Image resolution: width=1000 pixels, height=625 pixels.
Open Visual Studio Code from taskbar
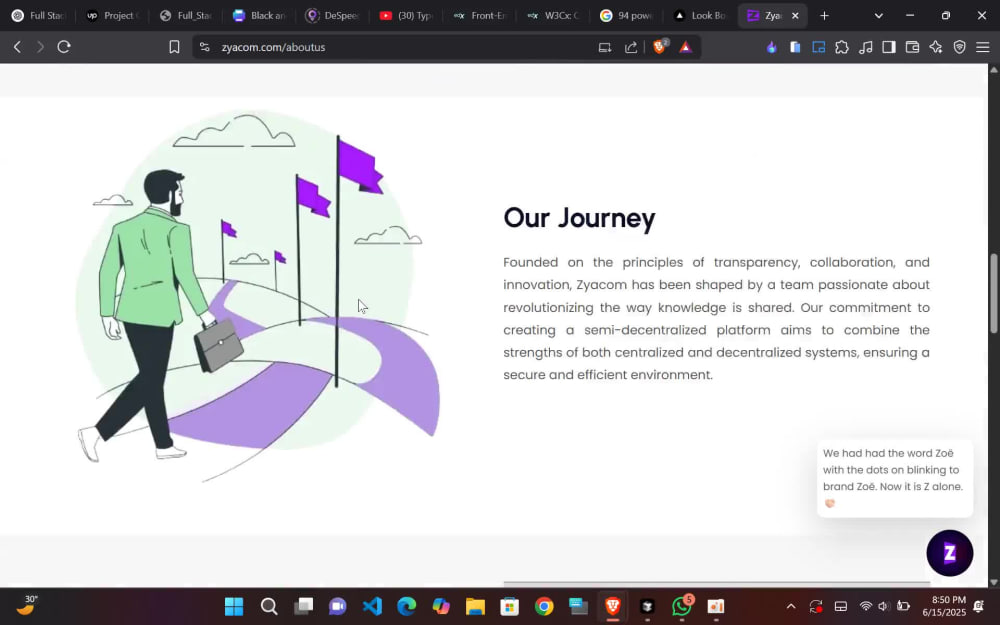372,607
